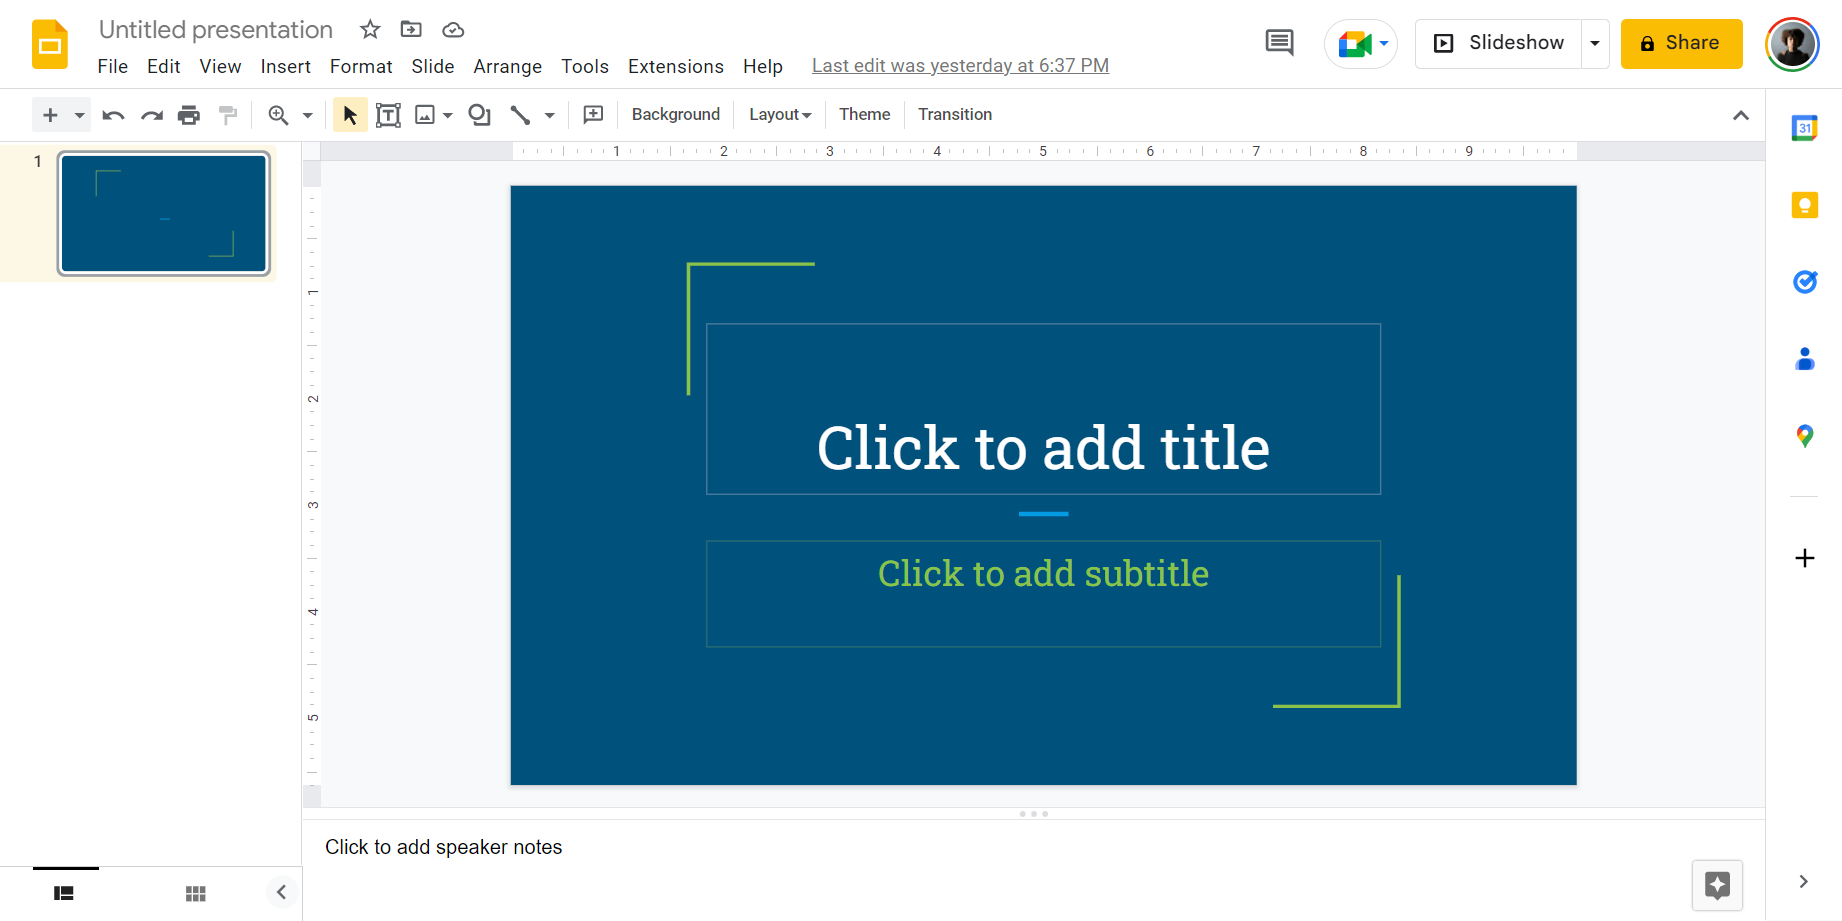Click the Add comment toolbar icon
The height and width of the screenshot is (921, 1842).
[x=593, y=115]
